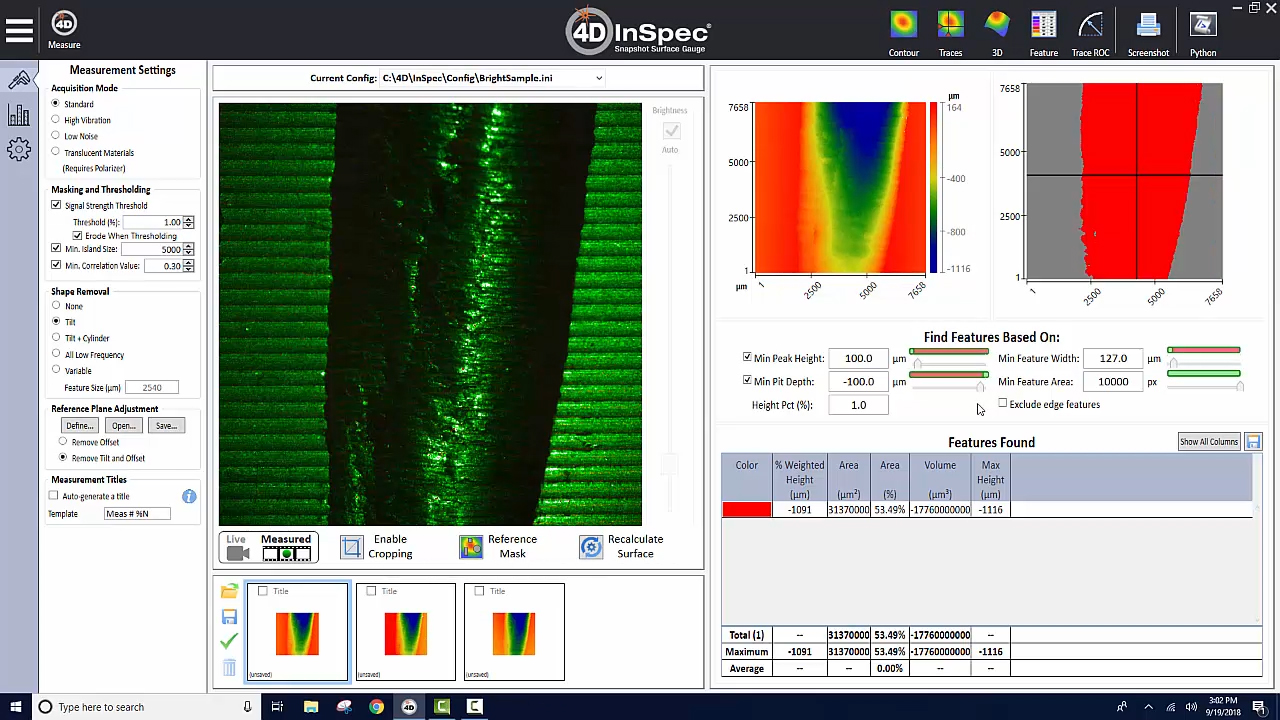Save measurement with floppy disk icon
Viewport: 1280px width, 720px height.
pos(229,617)
